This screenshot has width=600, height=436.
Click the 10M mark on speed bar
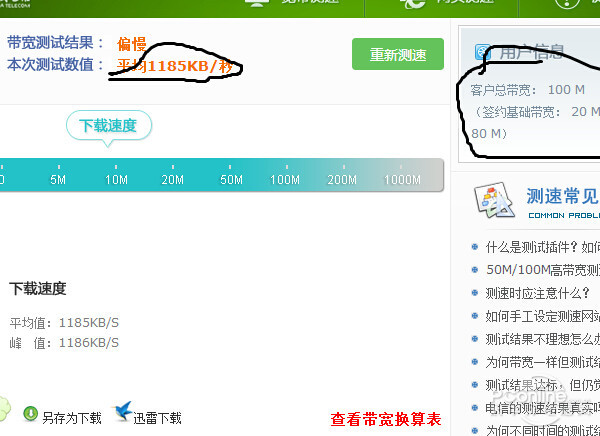click(117, 180)
